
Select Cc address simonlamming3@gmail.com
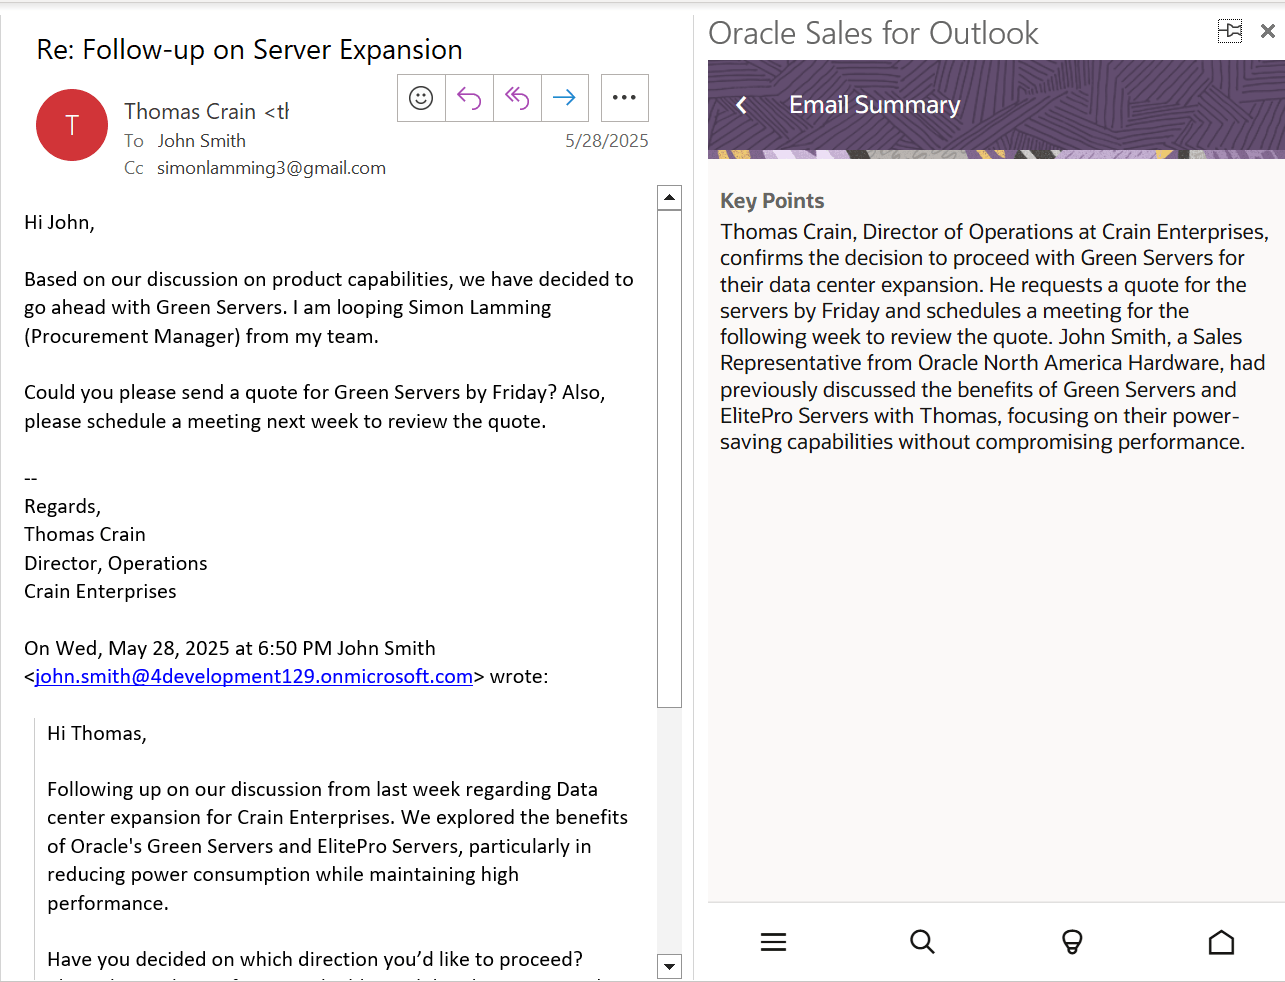pyautogui.click(x=271, y=168)
